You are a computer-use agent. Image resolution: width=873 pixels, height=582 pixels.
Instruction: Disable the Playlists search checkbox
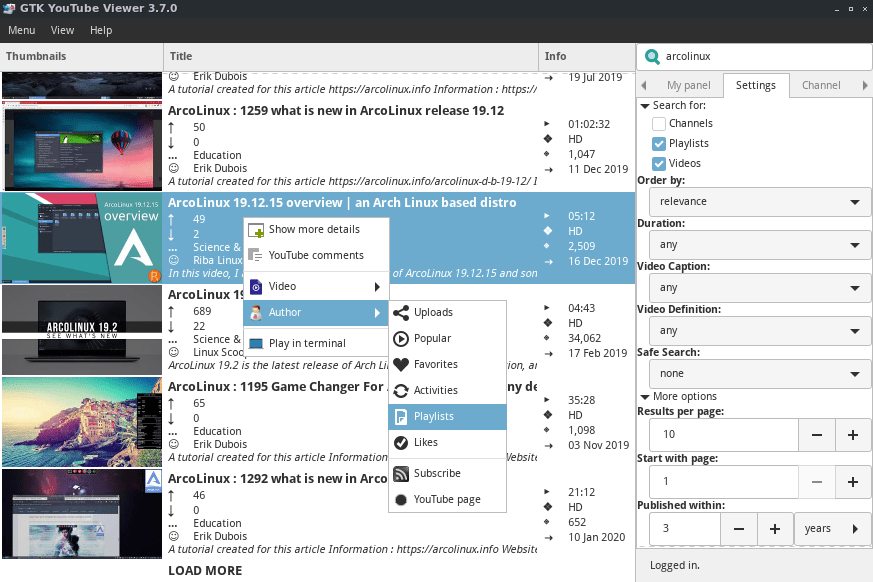click(x=659, y=143)
